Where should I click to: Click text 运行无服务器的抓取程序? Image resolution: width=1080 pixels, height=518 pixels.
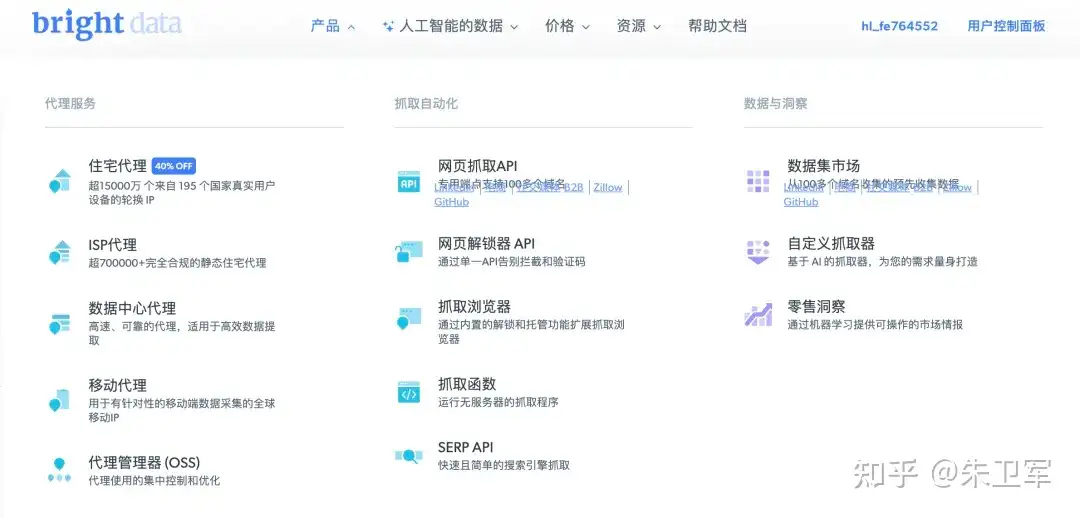tap(498, 402)
